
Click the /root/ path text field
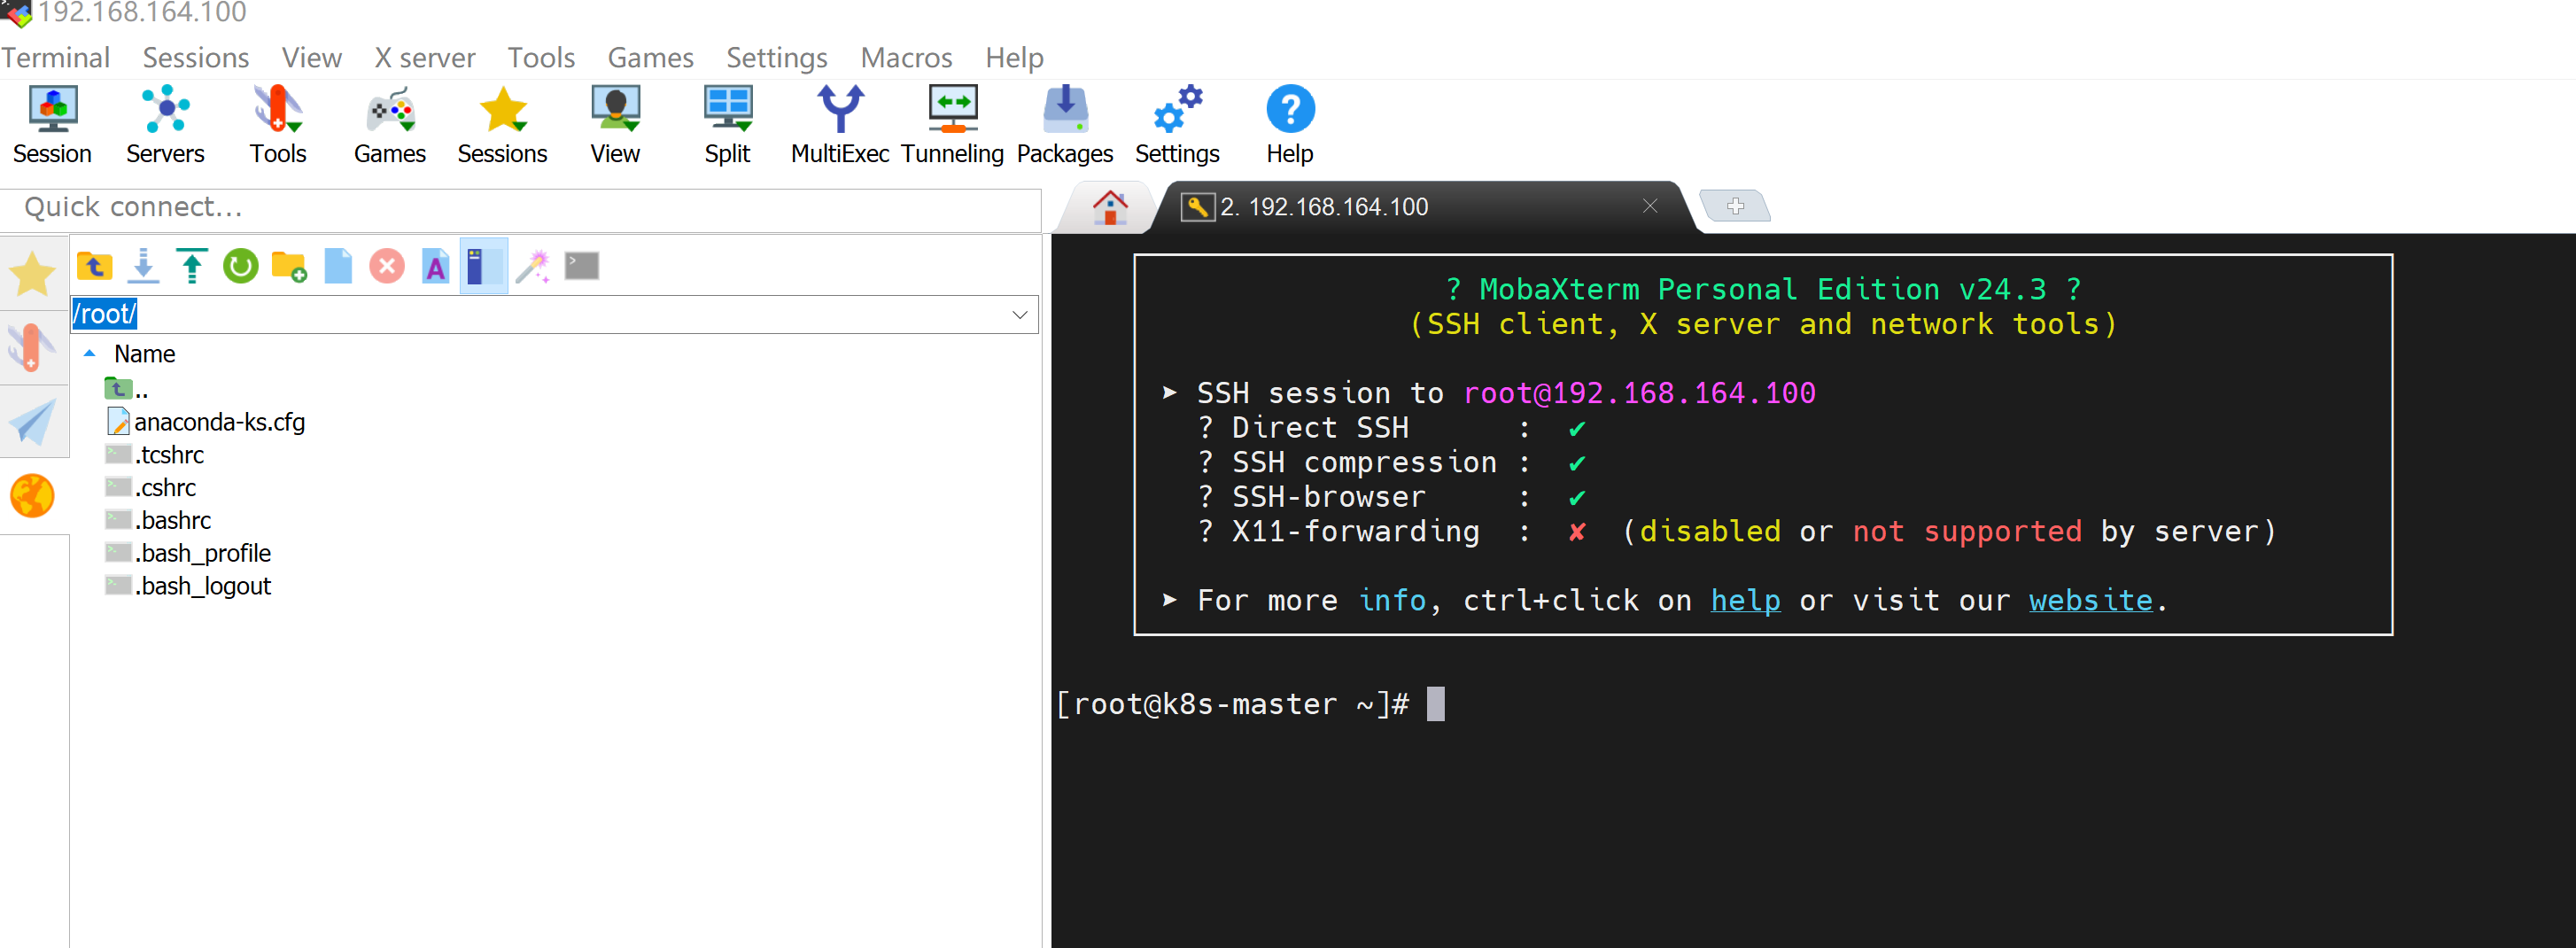[538, 314]
